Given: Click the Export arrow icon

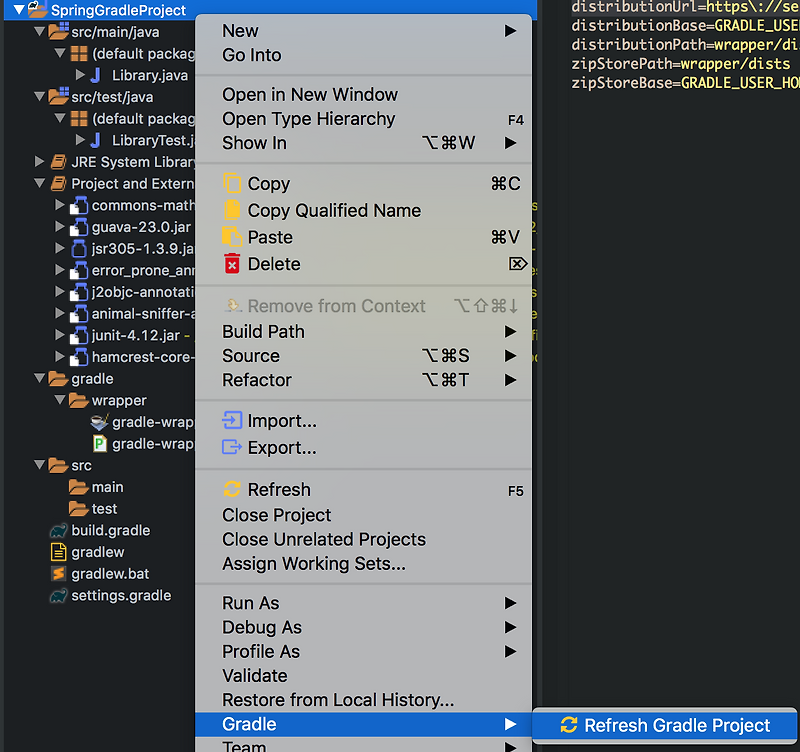Looking at the screenshot, I should point(234,447).
